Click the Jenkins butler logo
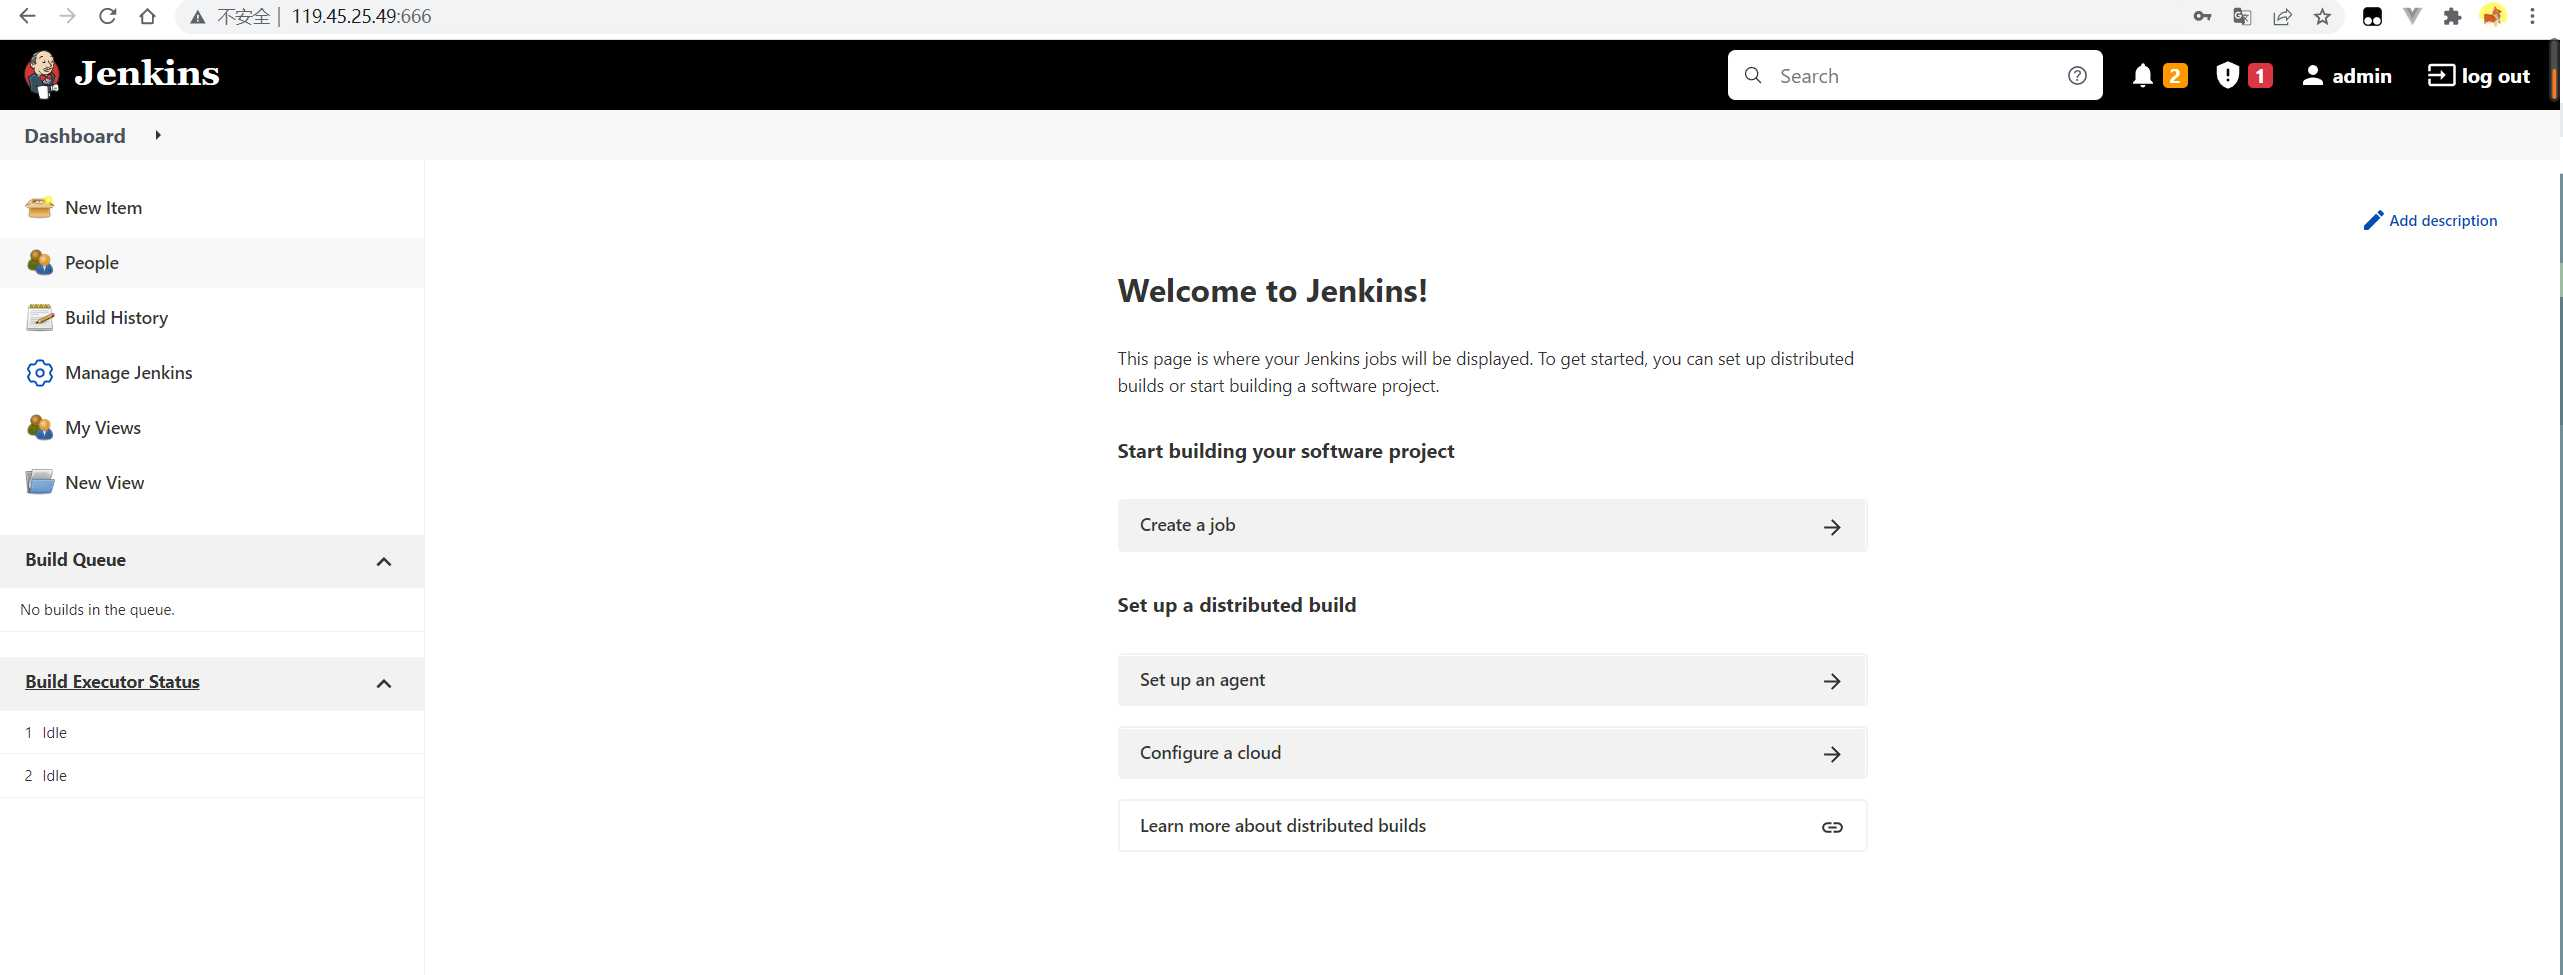This screenshot has width=2563, height=975. (x=42, y=75)
